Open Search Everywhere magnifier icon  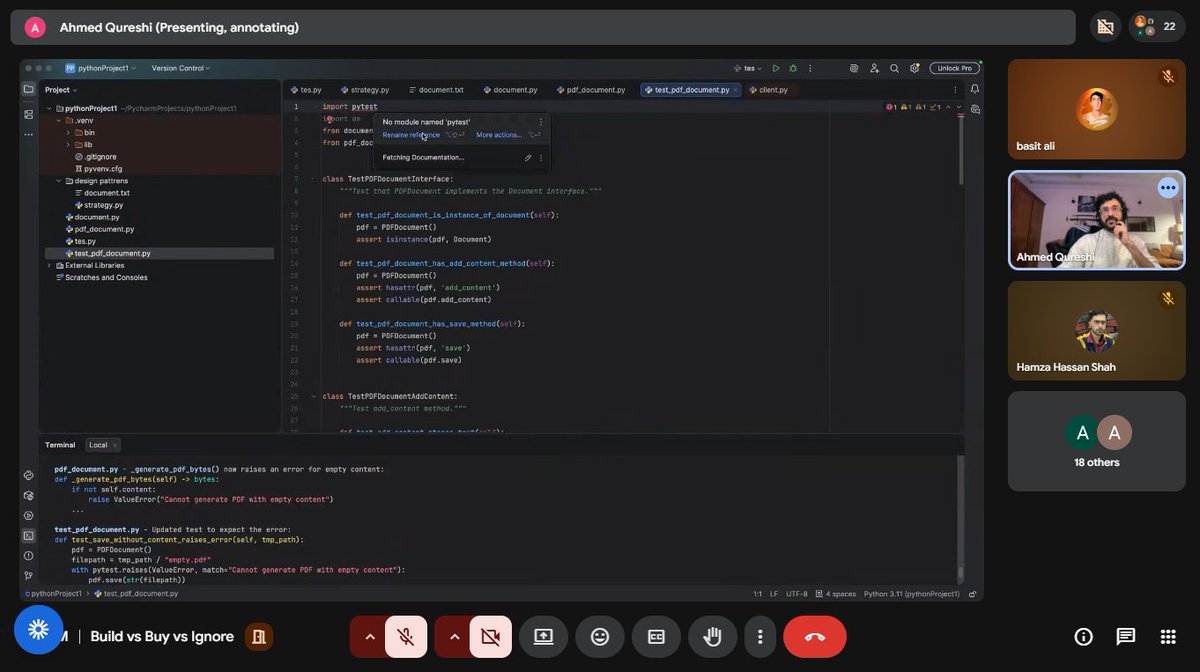895,68
